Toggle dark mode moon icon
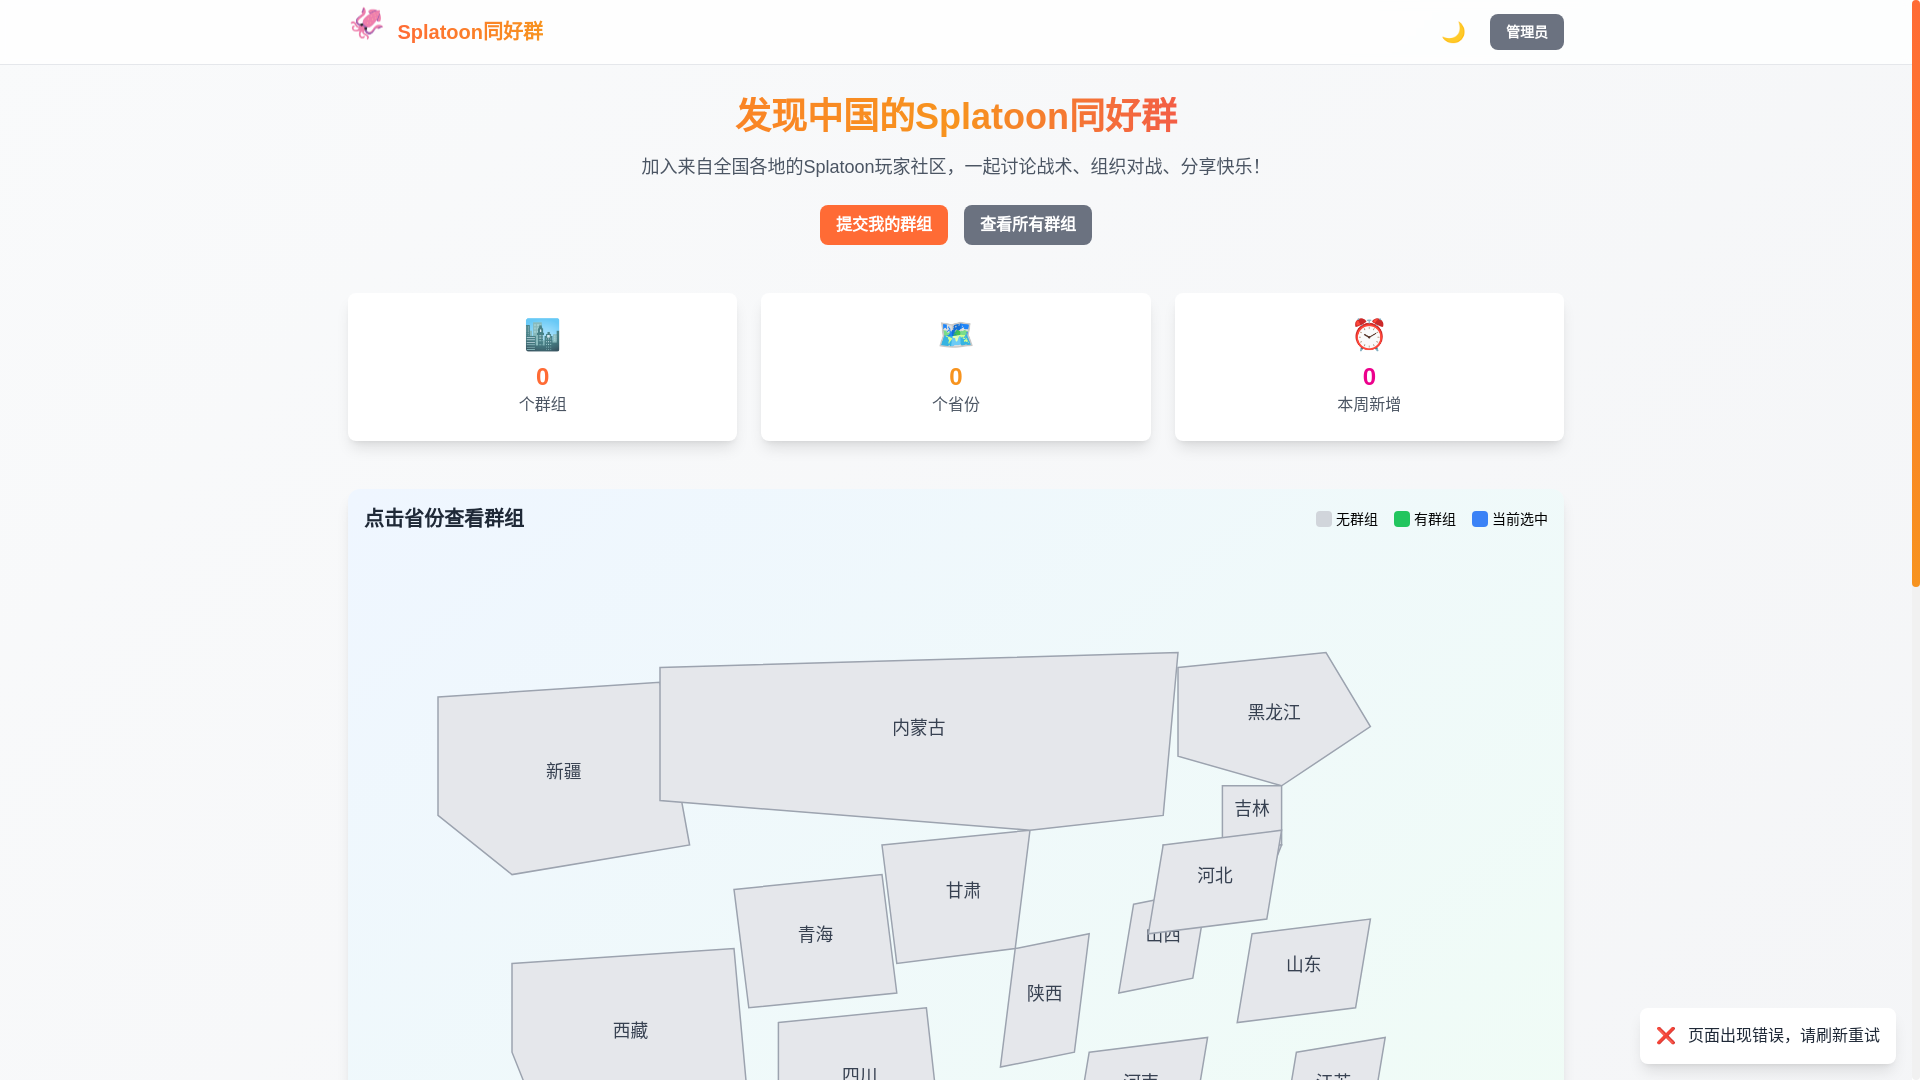The width and height of the screenshot is (1920, 1080). click(x=1453, y=32)
